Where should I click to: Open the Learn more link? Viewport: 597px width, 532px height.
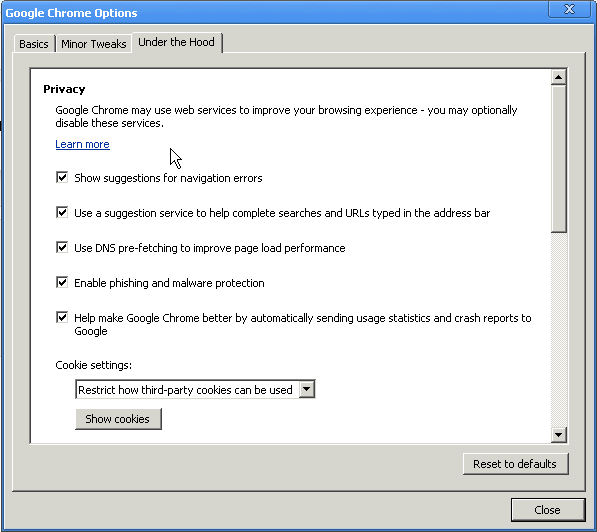click(82, 144)
